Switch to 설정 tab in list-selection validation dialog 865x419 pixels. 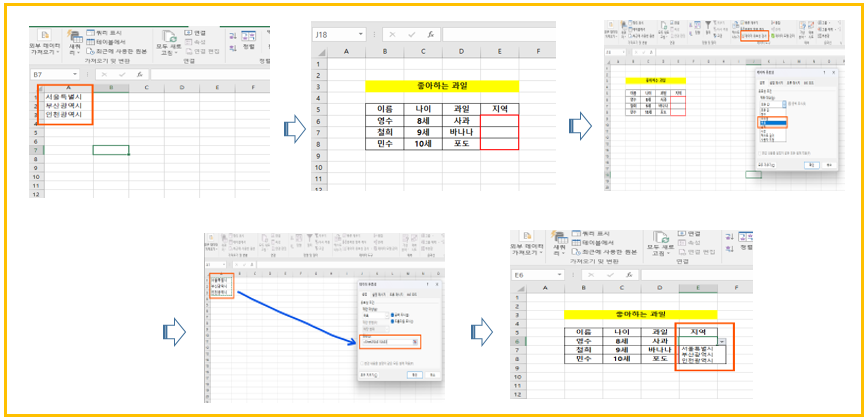(762, 83)
